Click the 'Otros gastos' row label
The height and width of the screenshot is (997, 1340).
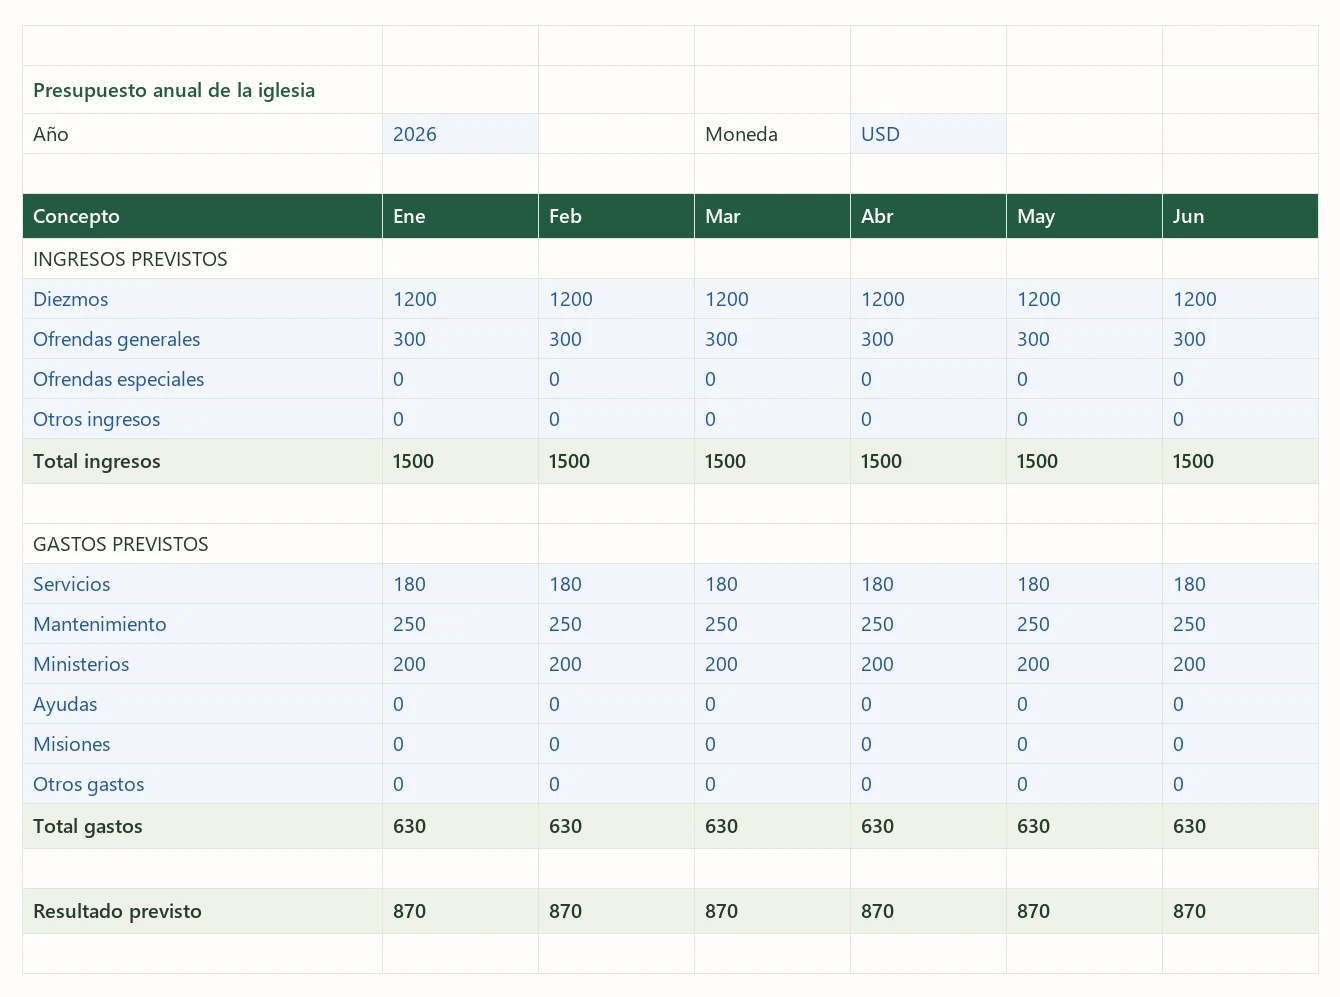(202, 784)
